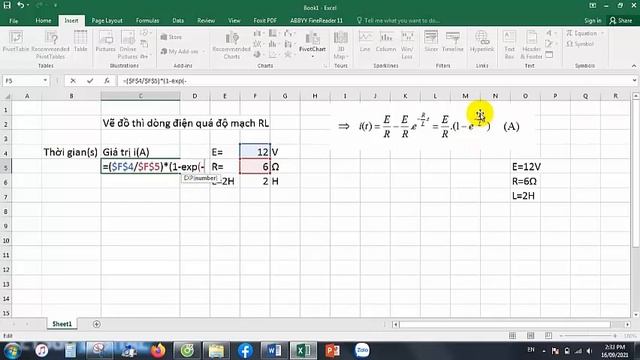Select column C header
Image resolution: width=640 pixels, height=360 pixels.
pos(140,96)
